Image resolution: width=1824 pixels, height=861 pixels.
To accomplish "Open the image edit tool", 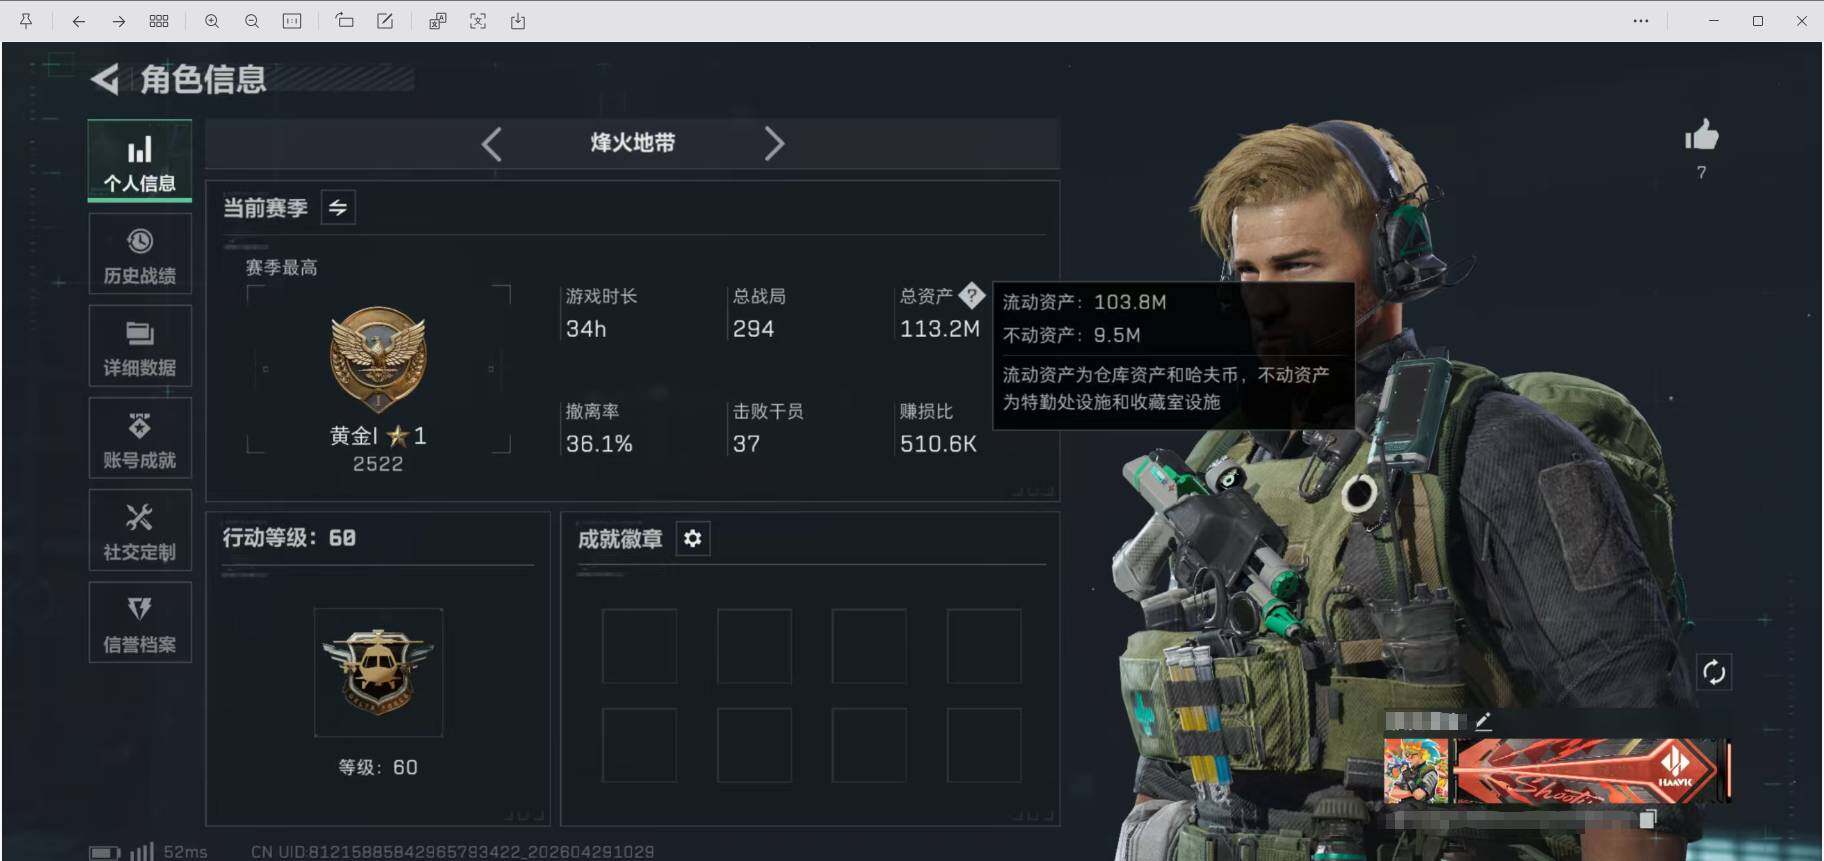I will pyautogui.click(x=385, y=21).
